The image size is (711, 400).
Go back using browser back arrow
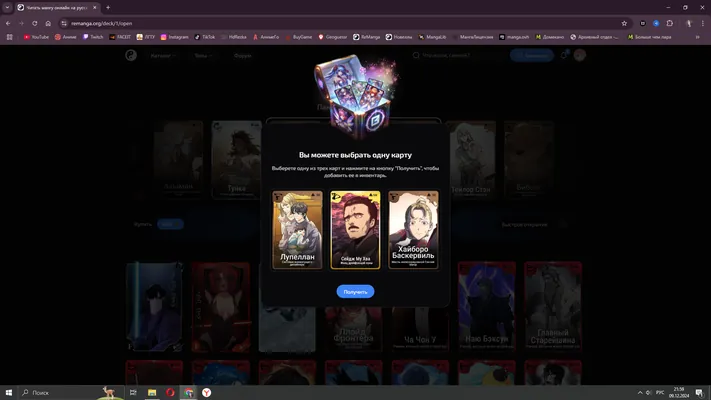(x=8, y=23)
